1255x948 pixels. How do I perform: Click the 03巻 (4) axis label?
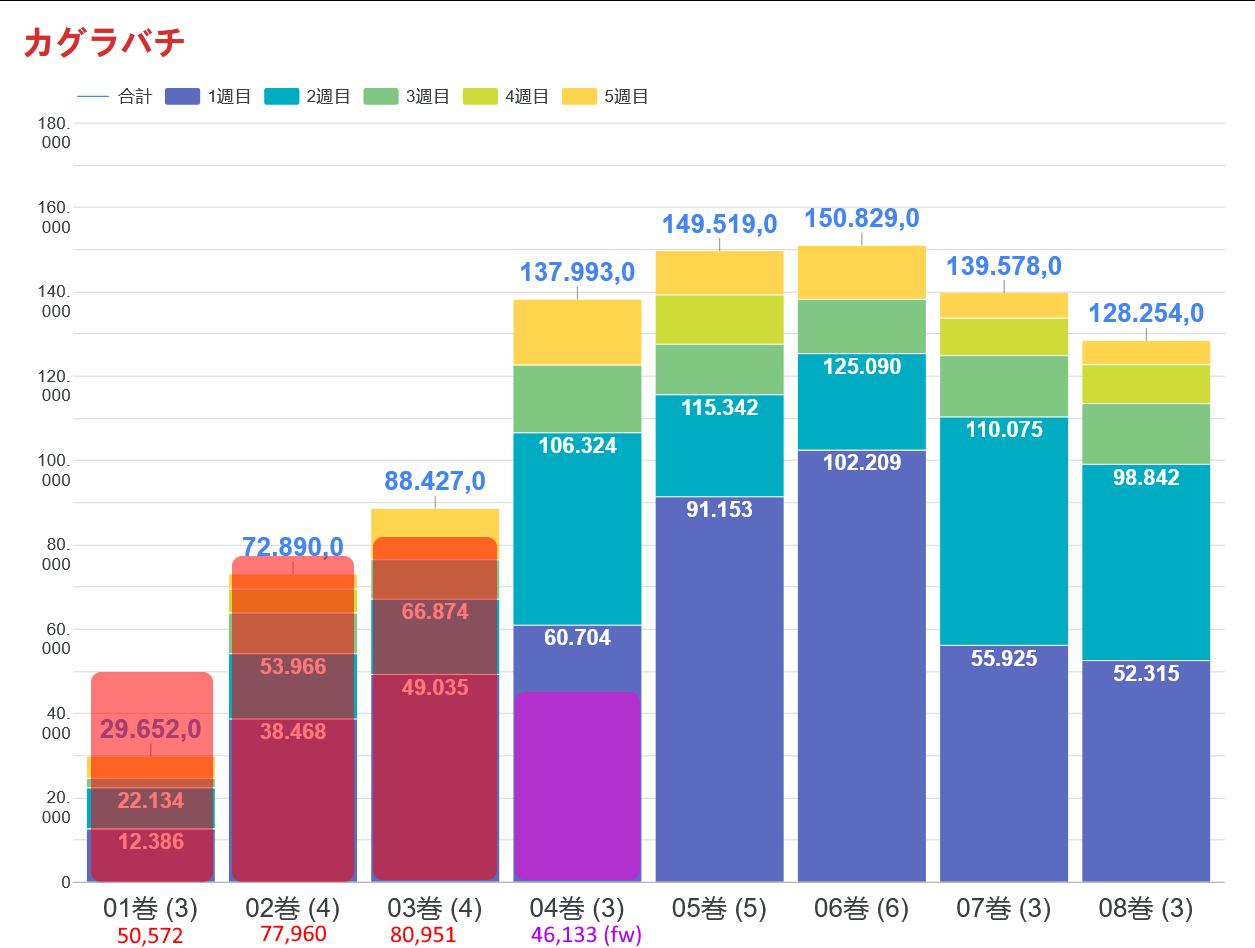pos(435,908)
